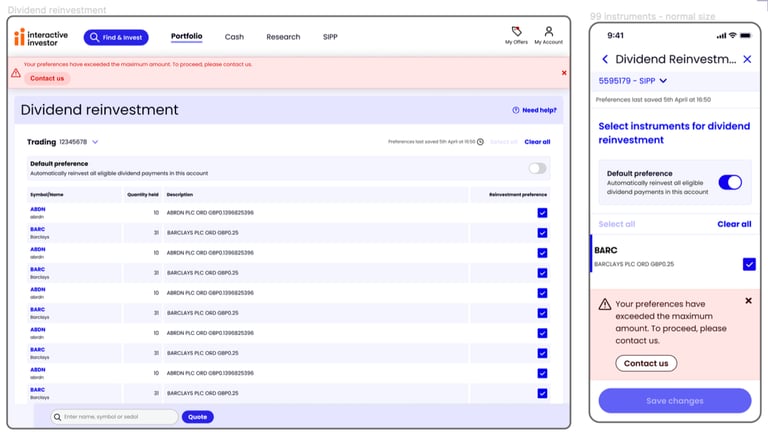
Task: Click the Quote button
Action: (197, 417)
